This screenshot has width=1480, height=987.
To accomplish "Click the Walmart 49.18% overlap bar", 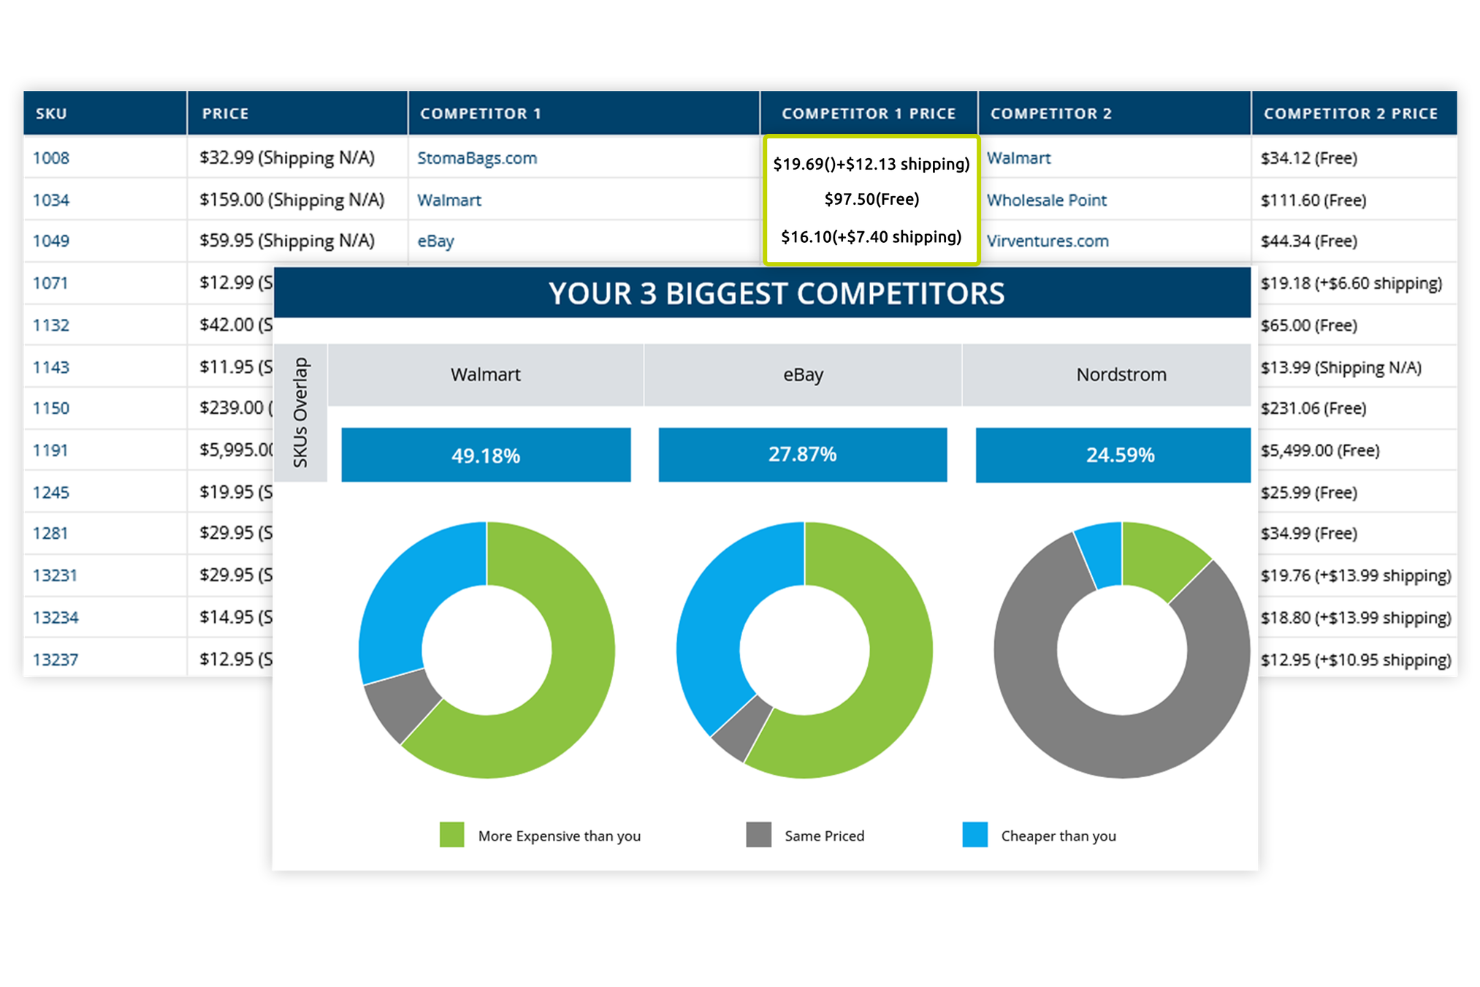I will click(486, 455).
